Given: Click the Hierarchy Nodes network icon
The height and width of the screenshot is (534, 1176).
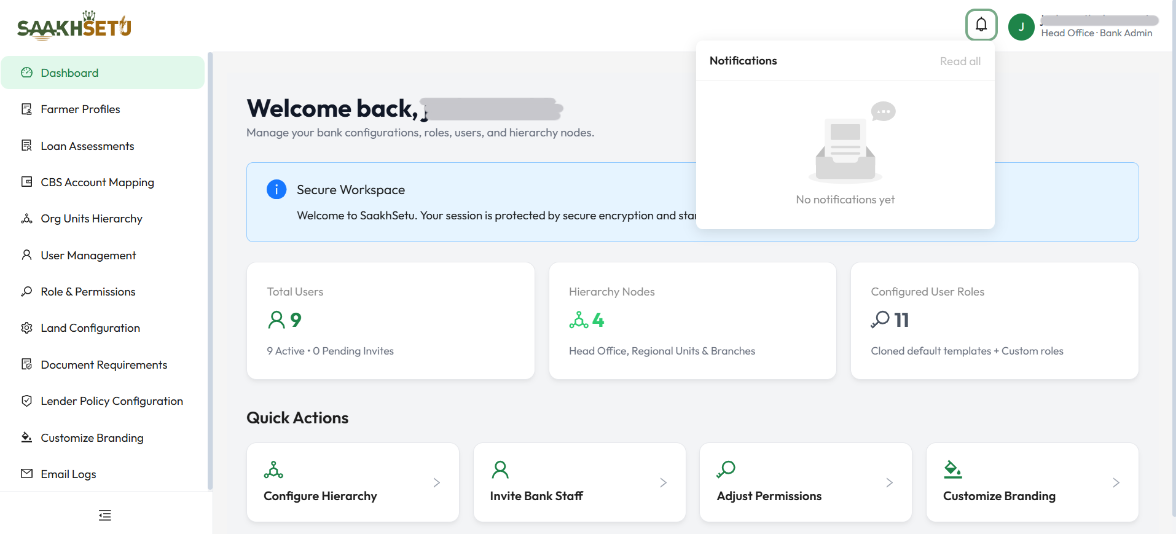Looking at the screenshot, I should tap(578, 320).
